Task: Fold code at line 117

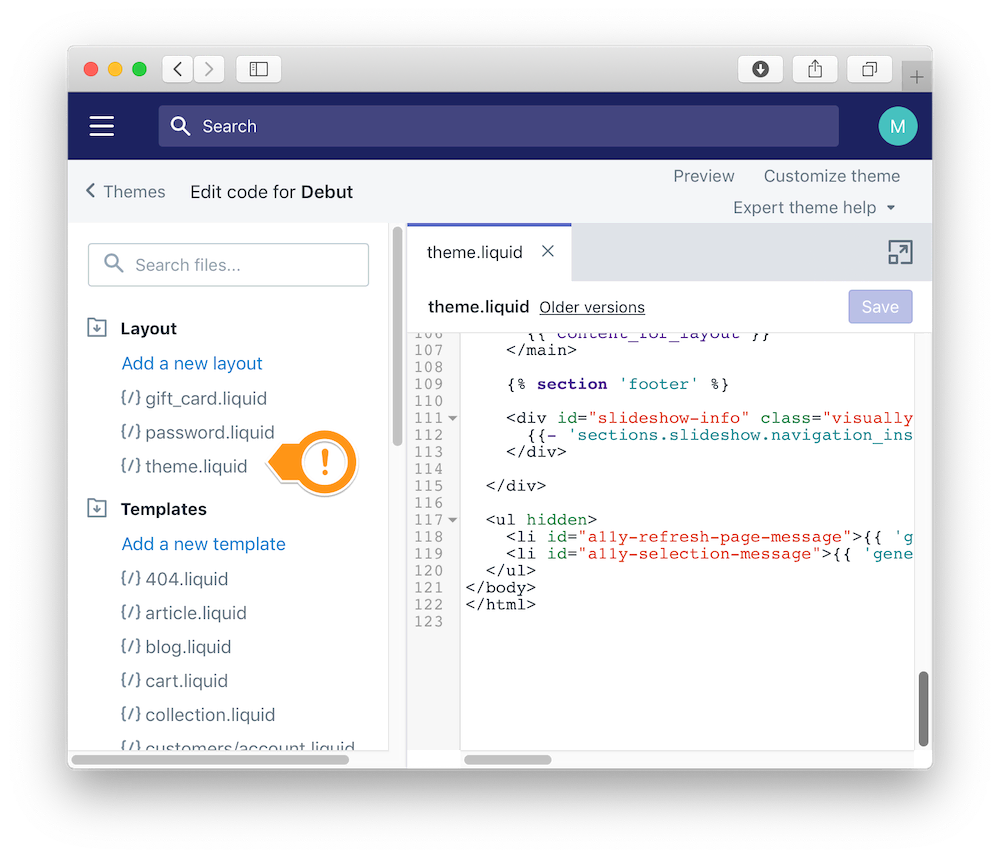Action: pos(452,520)
